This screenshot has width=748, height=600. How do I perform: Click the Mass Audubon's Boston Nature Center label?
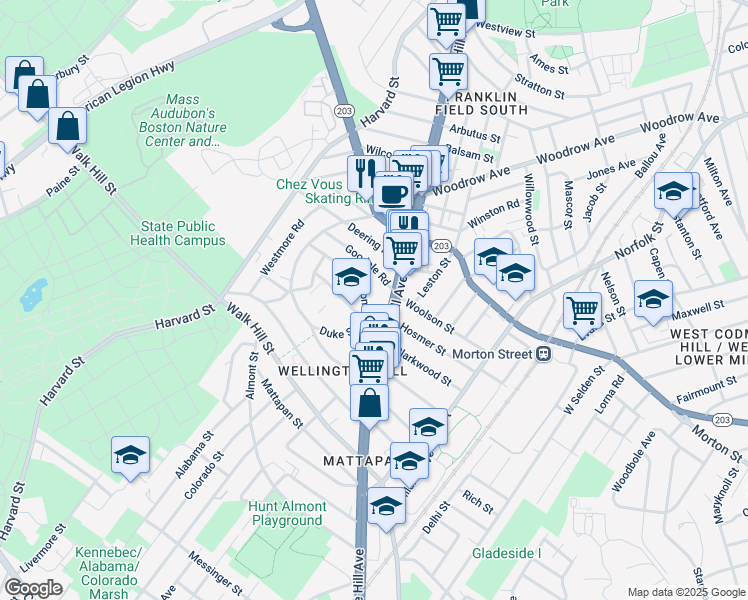point(183,120)
